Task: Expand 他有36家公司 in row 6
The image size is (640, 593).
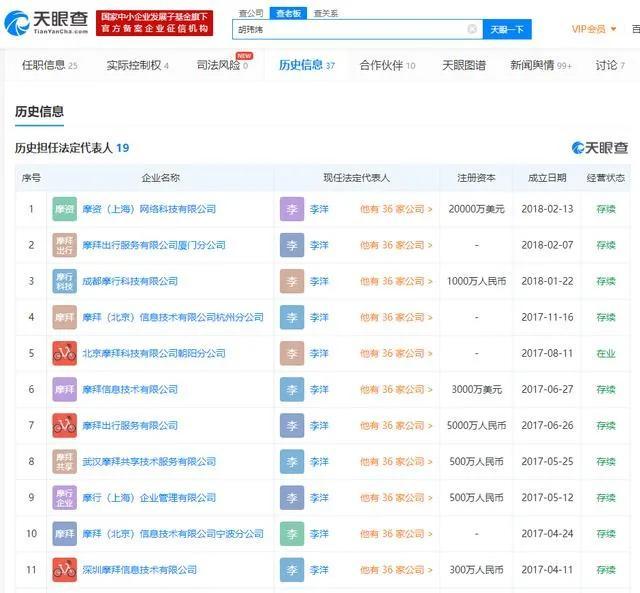Action: pos(396,389)
